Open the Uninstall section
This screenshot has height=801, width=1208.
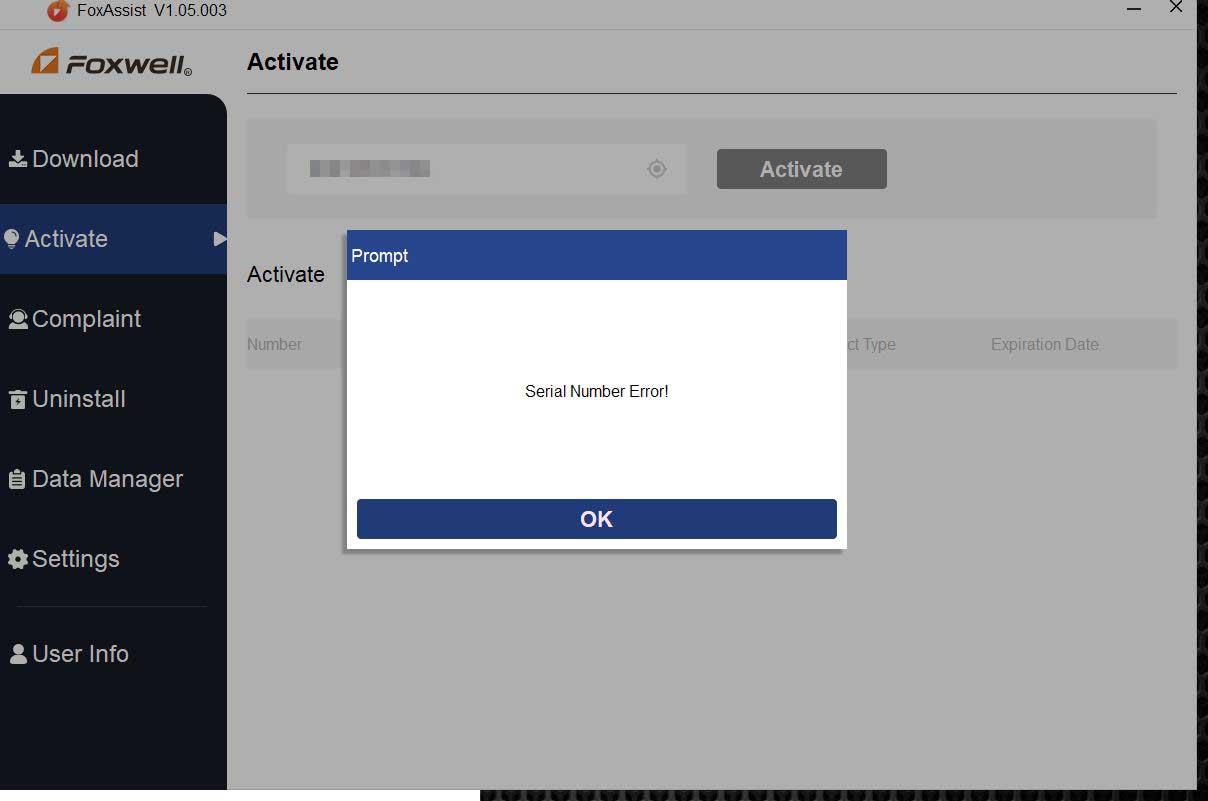pyautogui.click(x=113, y=399)
